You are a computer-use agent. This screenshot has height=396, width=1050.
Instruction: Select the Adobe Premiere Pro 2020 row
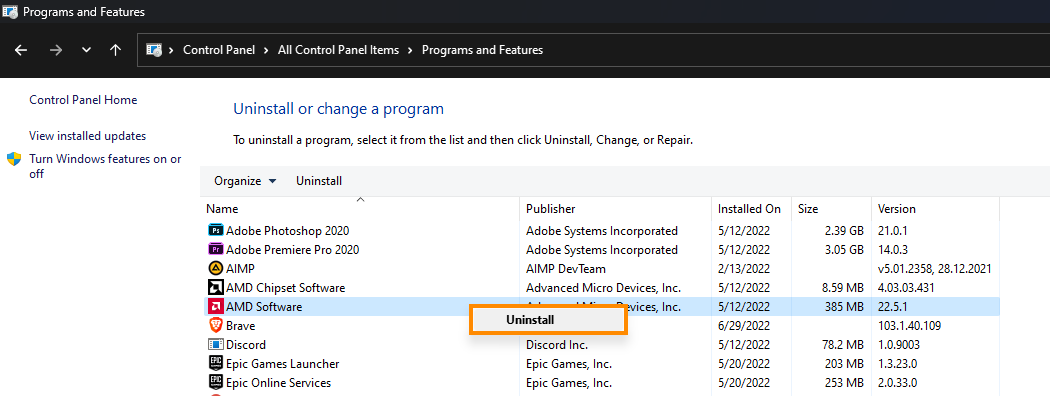point(600,250)
